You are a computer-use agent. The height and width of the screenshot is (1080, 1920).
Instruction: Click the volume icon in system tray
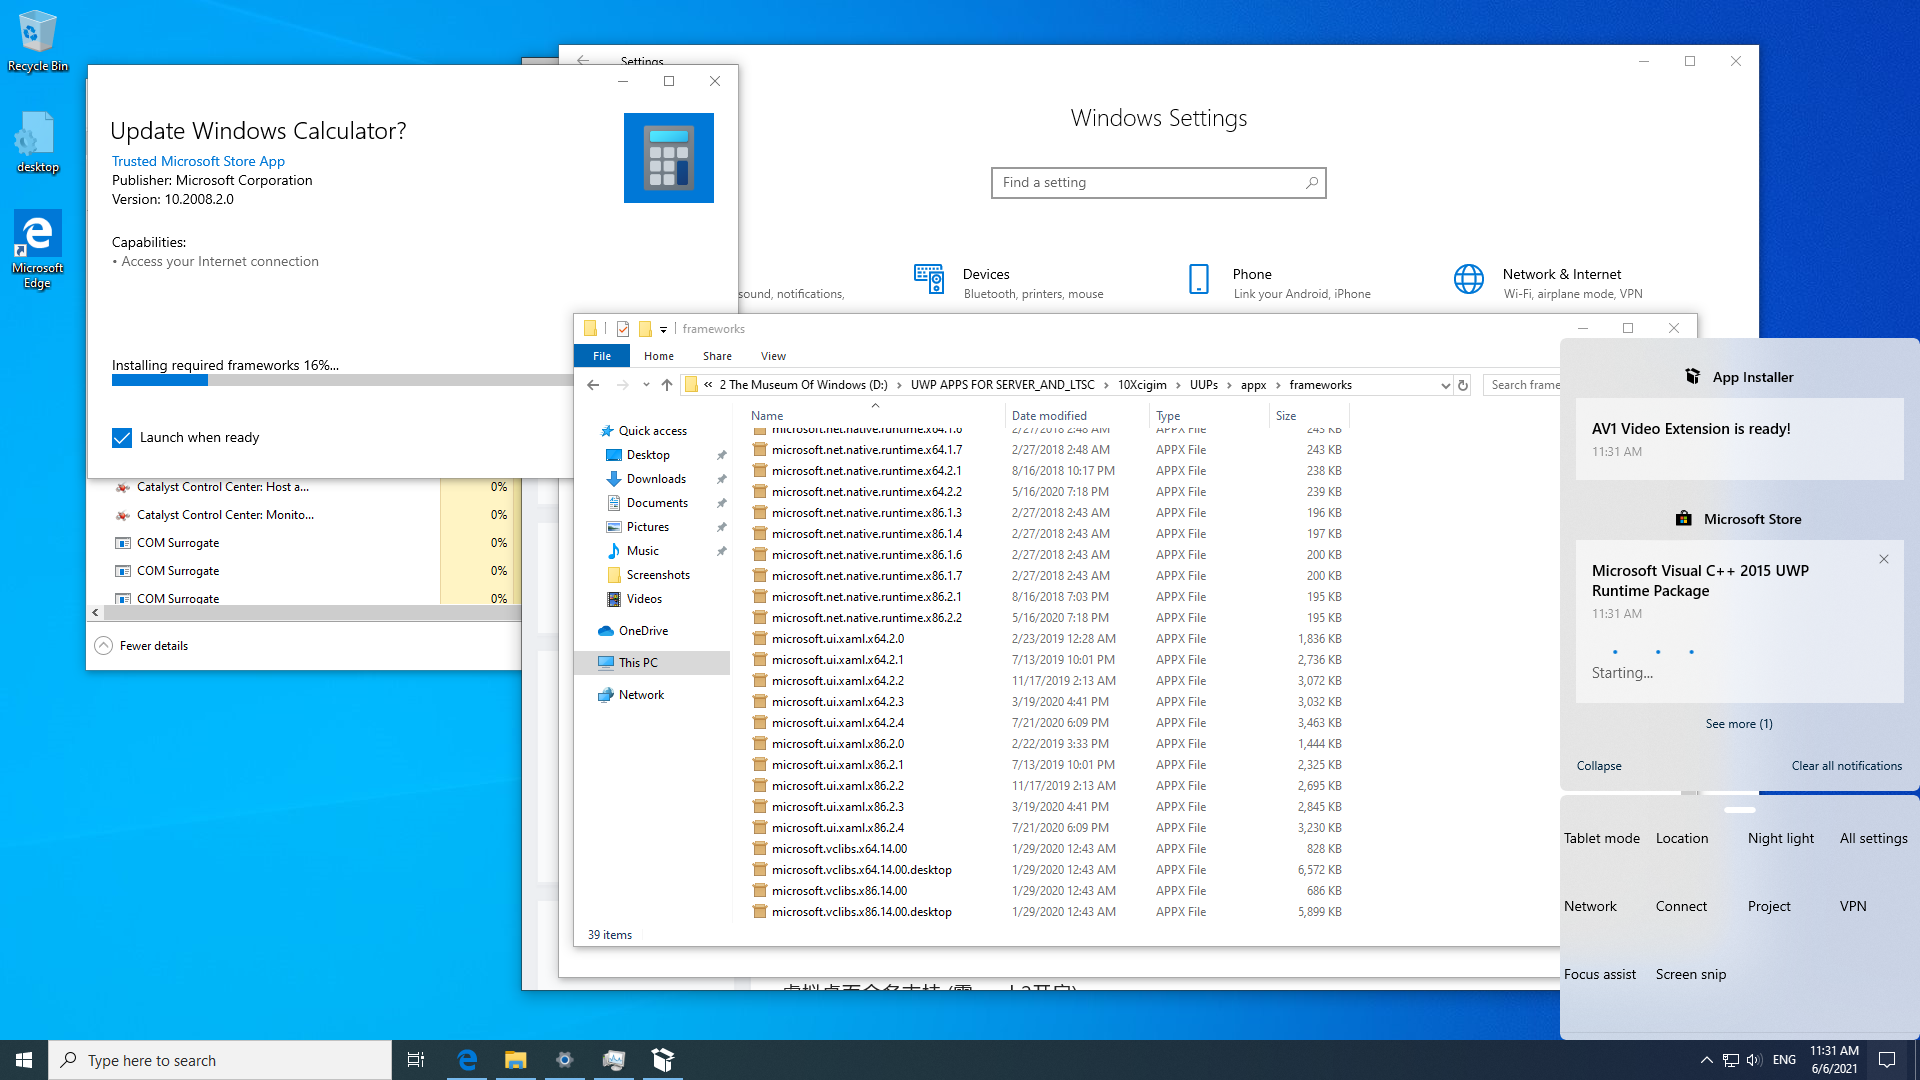pos(1754,1060)
